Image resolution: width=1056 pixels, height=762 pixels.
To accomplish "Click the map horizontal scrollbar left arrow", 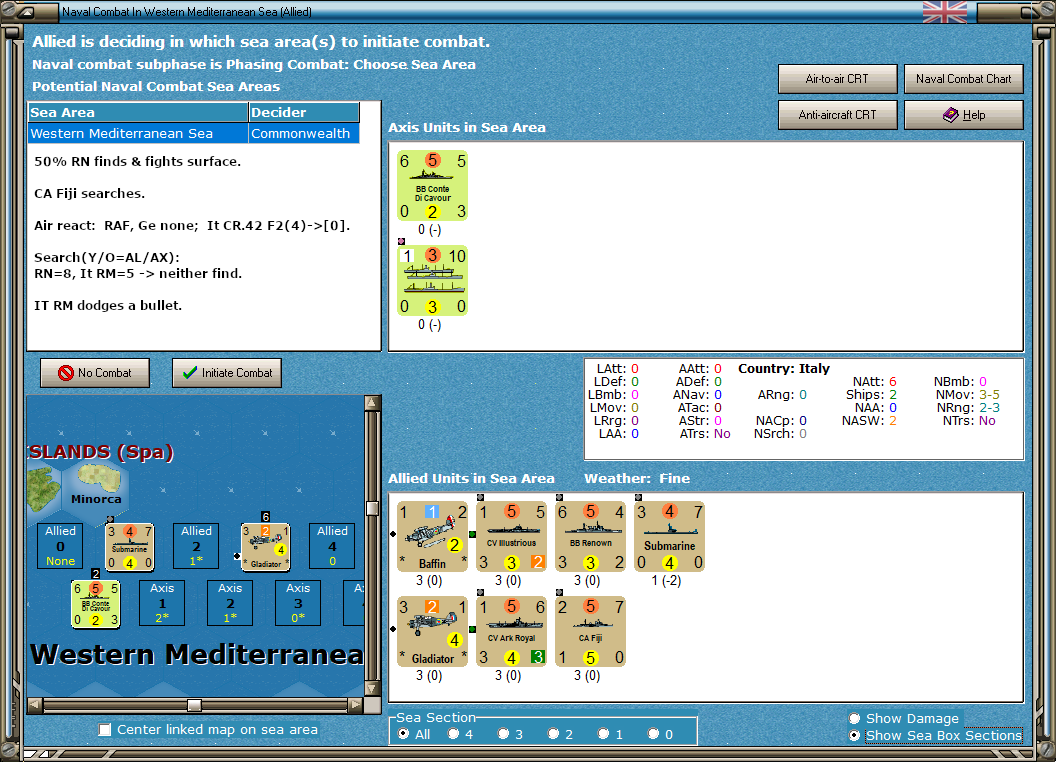I will pyautogui.click(x=35, y=705).
